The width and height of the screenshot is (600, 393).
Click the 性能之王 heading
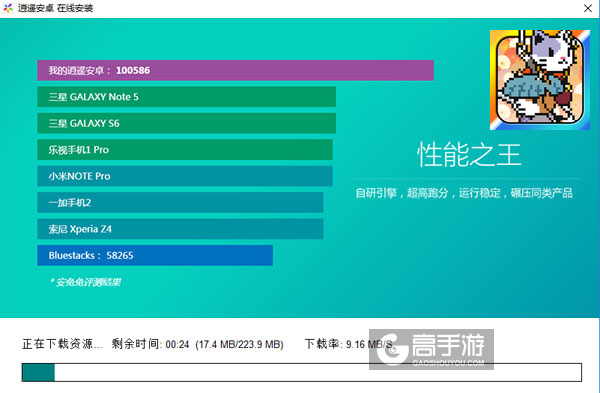coord(469,155)
